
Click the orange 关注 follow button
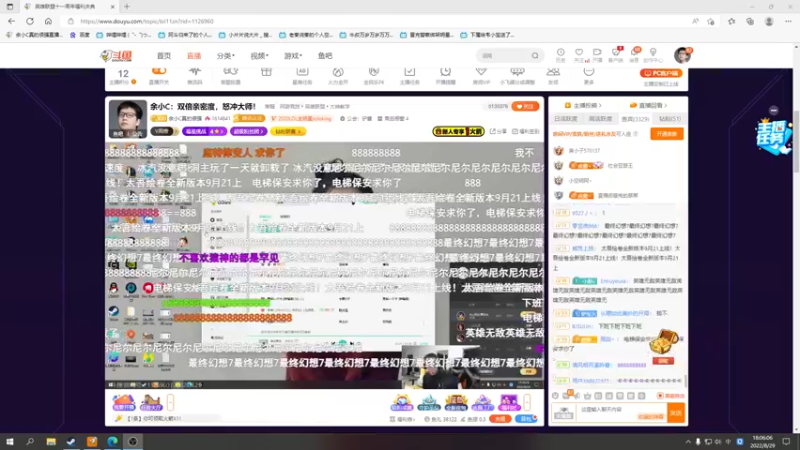[525, 106]
